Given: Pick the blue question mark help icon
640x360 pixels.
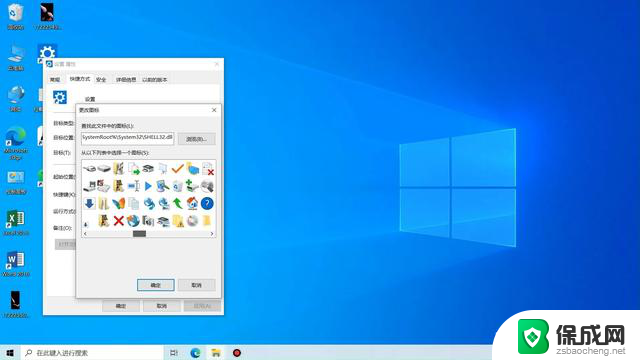Looking at the screenshot, I should pyautogui.click(x=207, y=203).
